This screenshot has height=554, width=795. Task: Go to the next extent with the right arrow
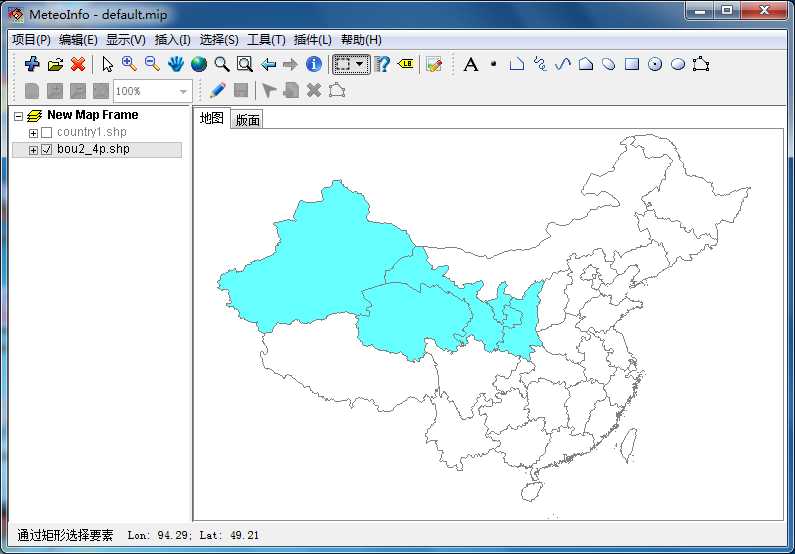pyautogui.click(x=291, y=64)
